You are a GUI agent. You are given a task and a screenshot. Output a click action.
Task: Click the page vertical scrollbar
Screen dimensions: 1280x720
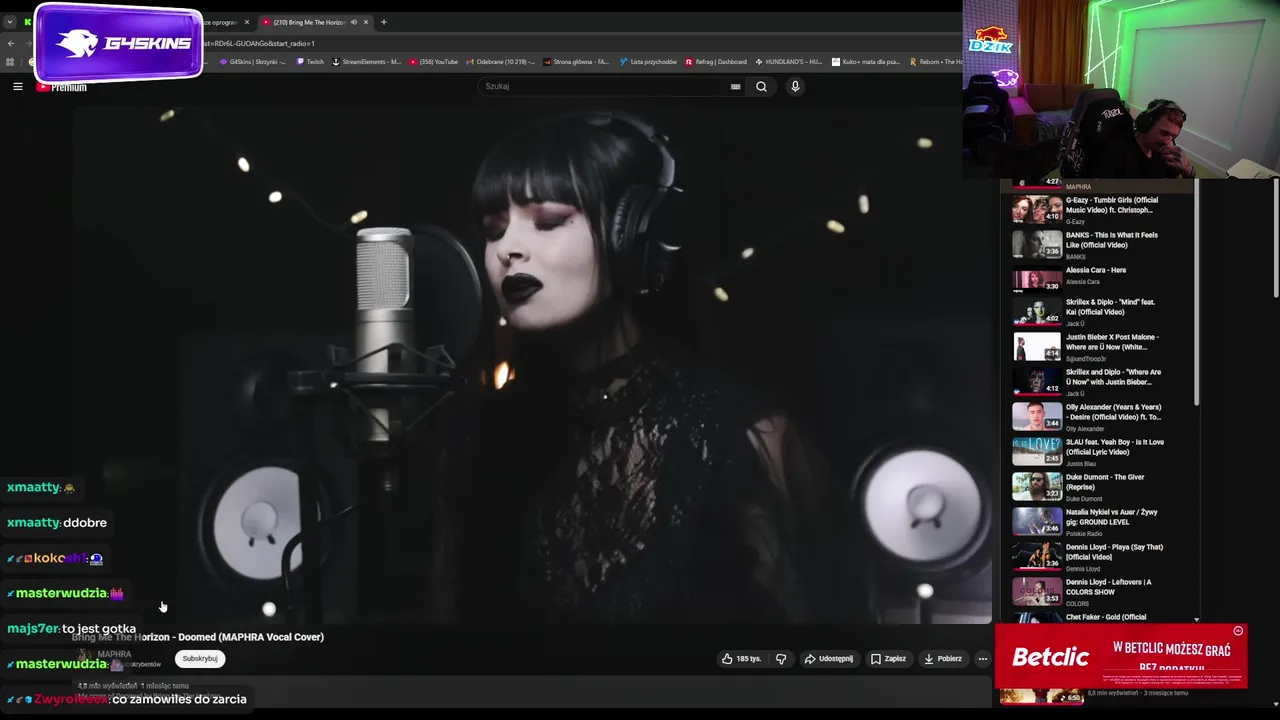click(1276, 238)
